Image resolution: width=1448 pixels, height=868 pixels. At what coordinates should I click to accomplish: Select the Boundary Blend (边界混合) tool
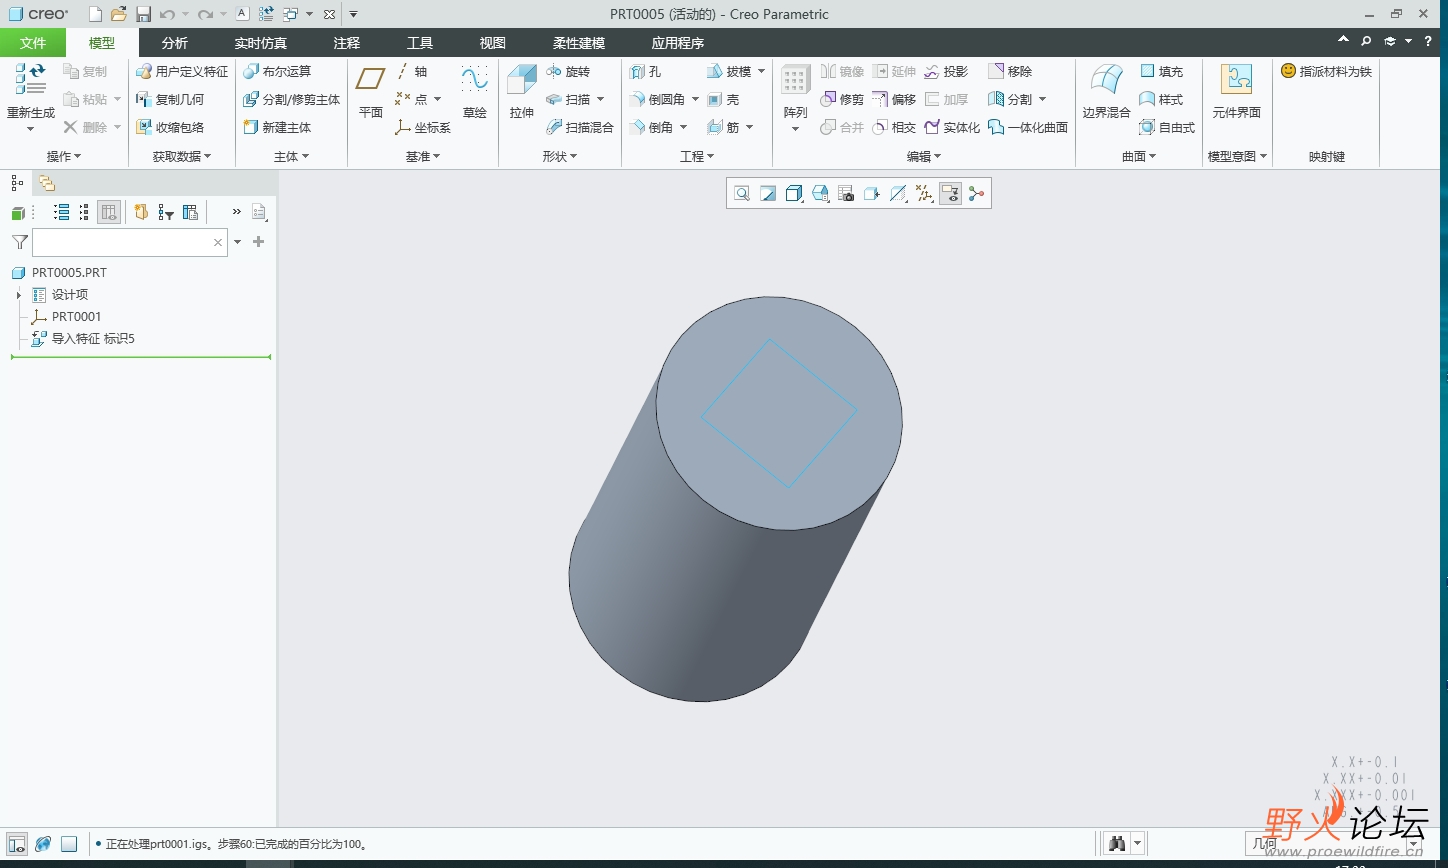pyautogui.click(x=1106, y=90)
